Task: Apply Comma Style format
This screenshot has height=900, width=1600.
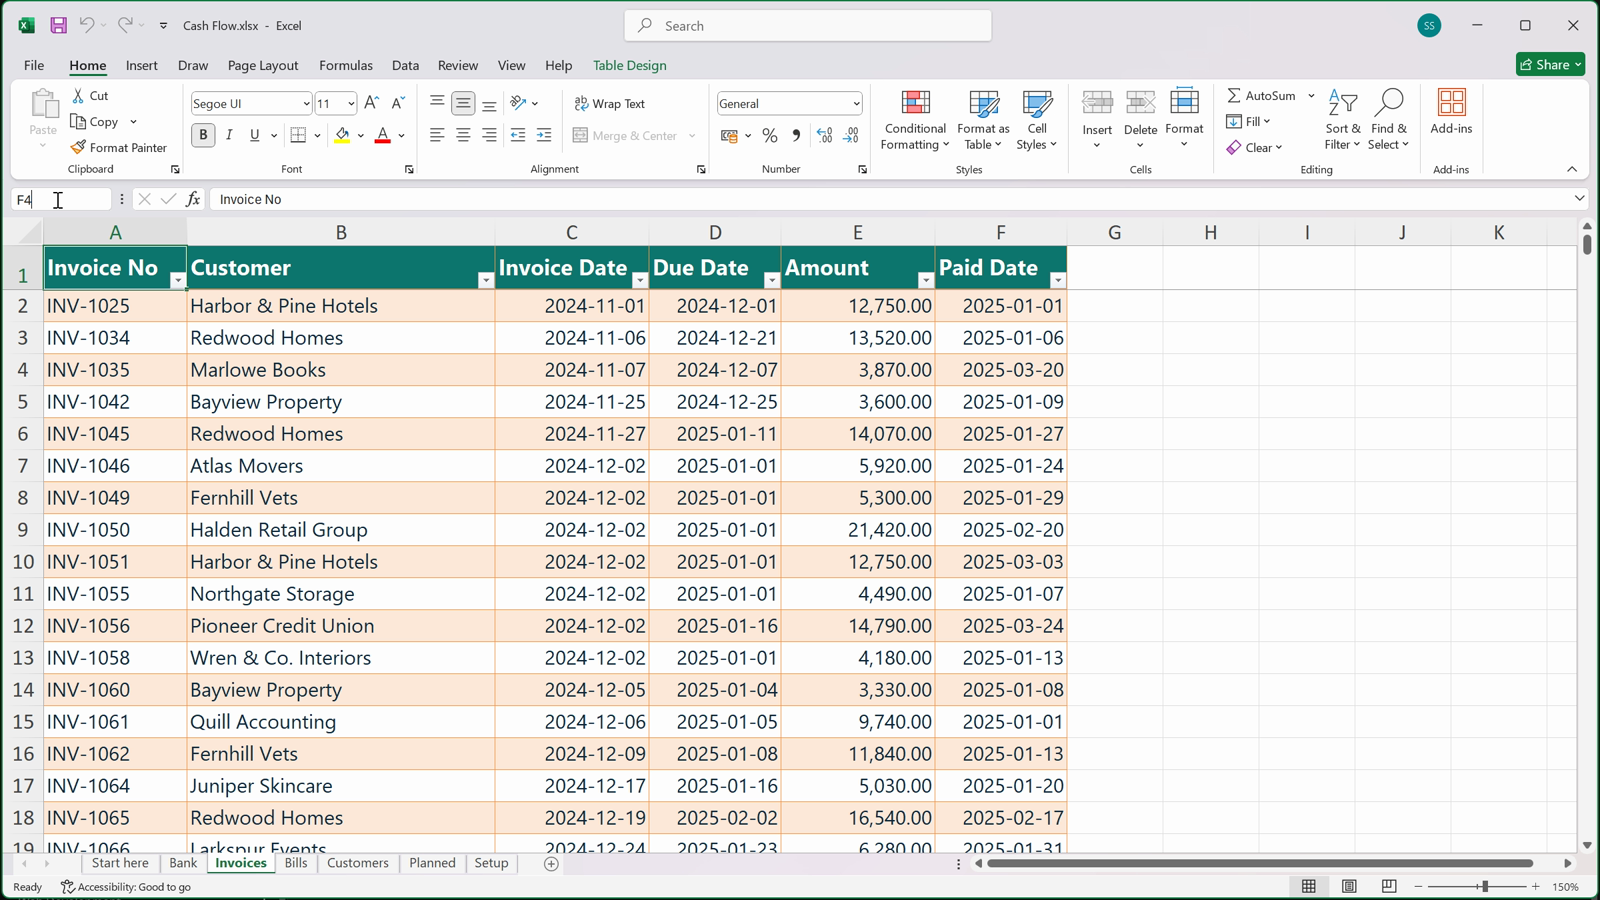Action: click(x=796, y=135)
